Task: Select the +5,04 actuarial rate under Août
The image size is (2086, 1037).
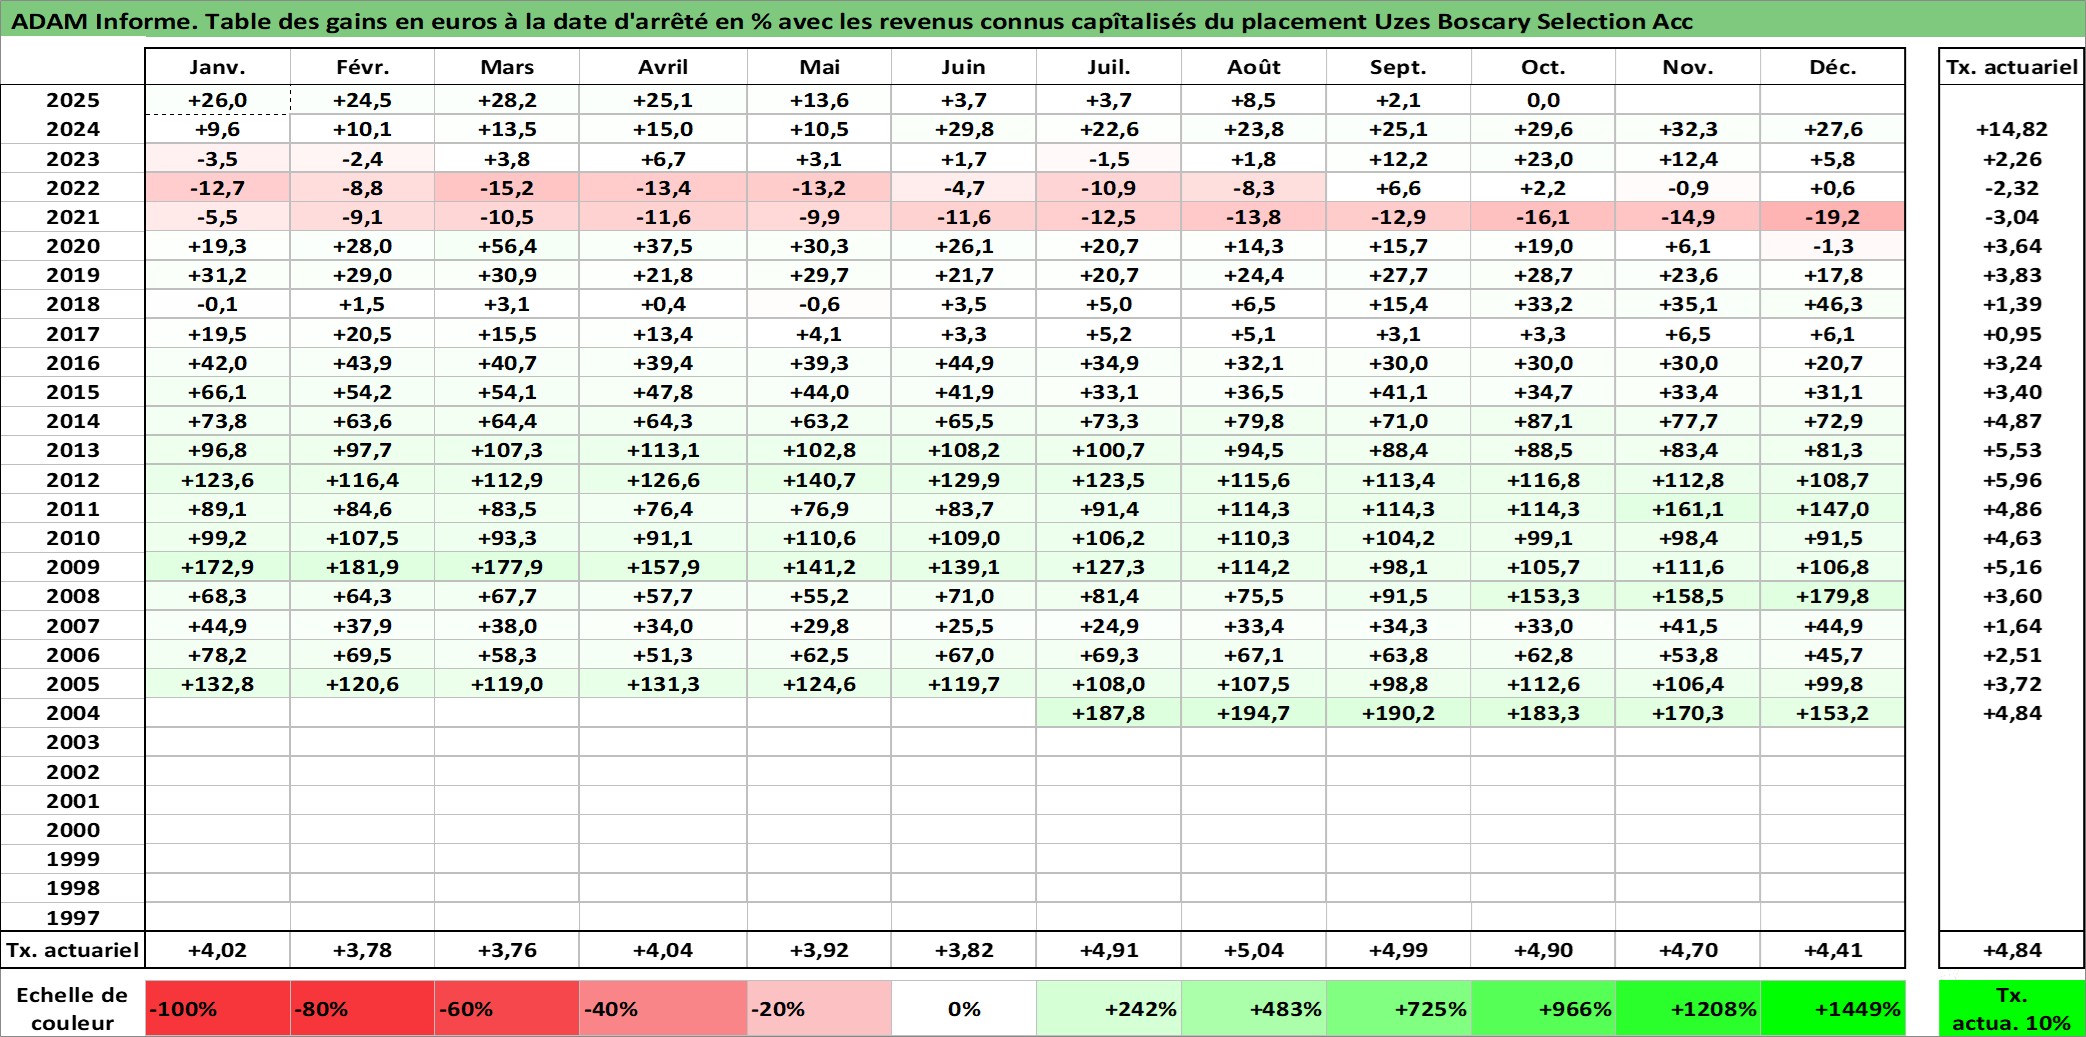Action: coord(1254,950)
